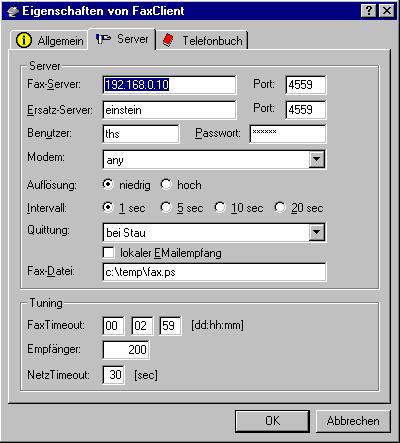Confirm settings with the OK button

[272, 421]
